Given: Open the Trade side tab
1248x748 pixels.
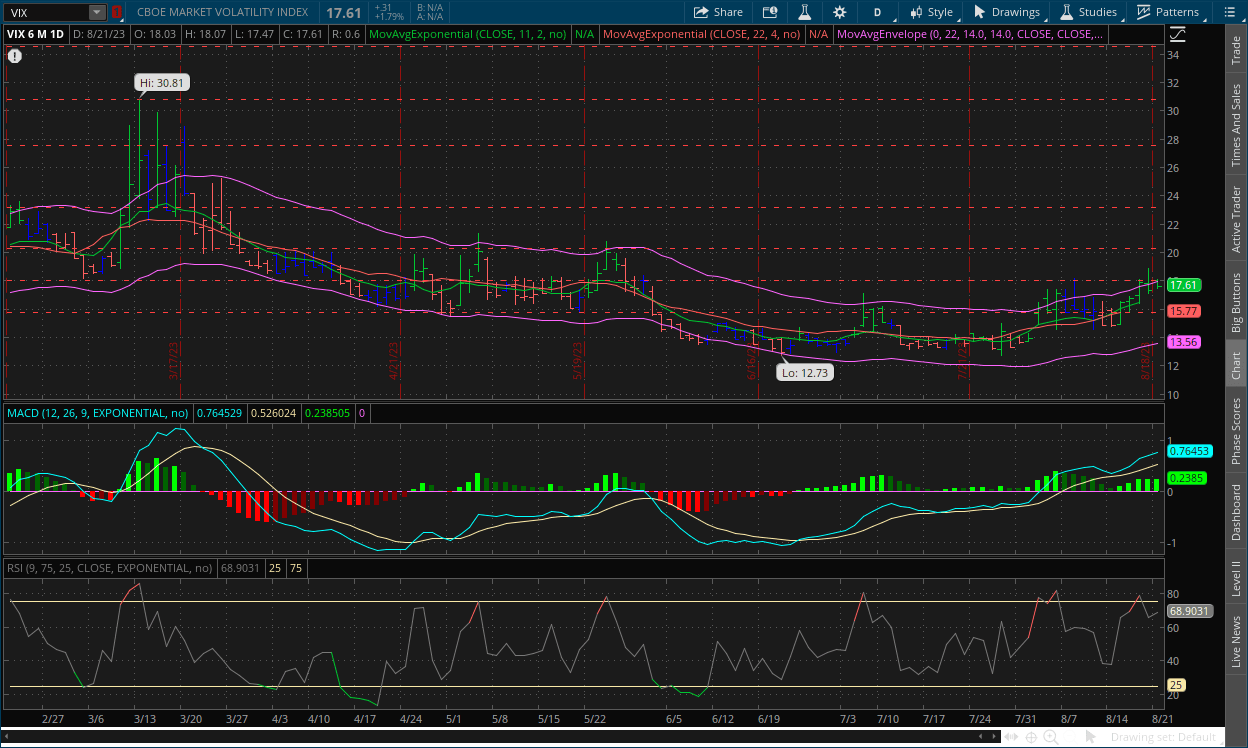Looking at the screenshot, I should (1237, 50).
